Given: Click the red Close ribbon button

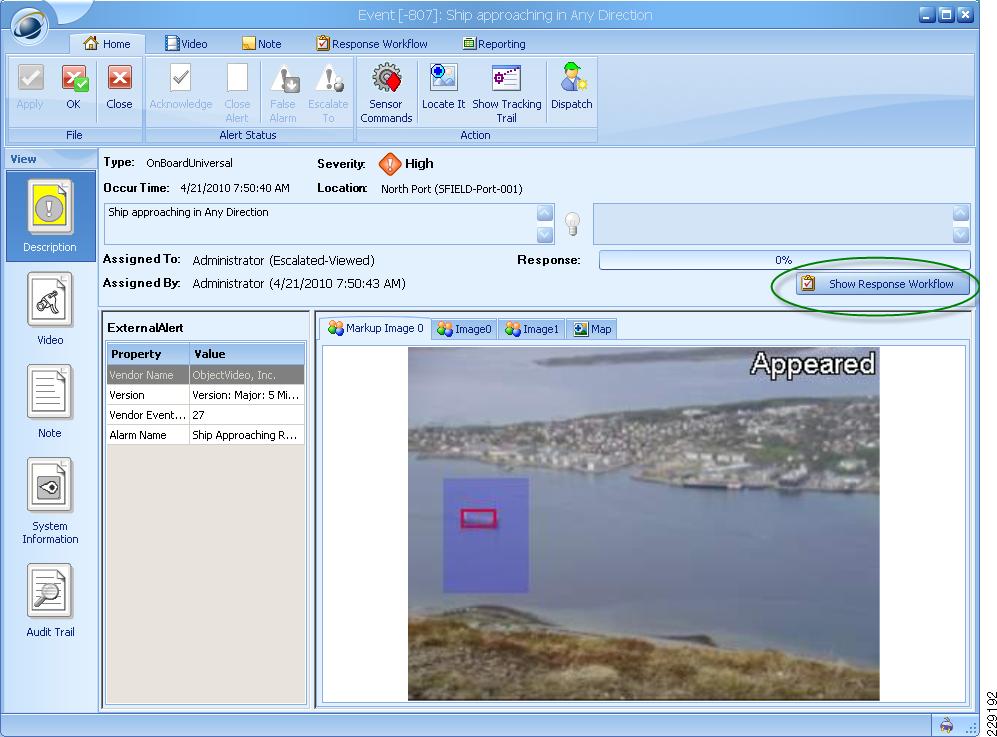Looking at the screenshot, I should click(x=119, y=86).
